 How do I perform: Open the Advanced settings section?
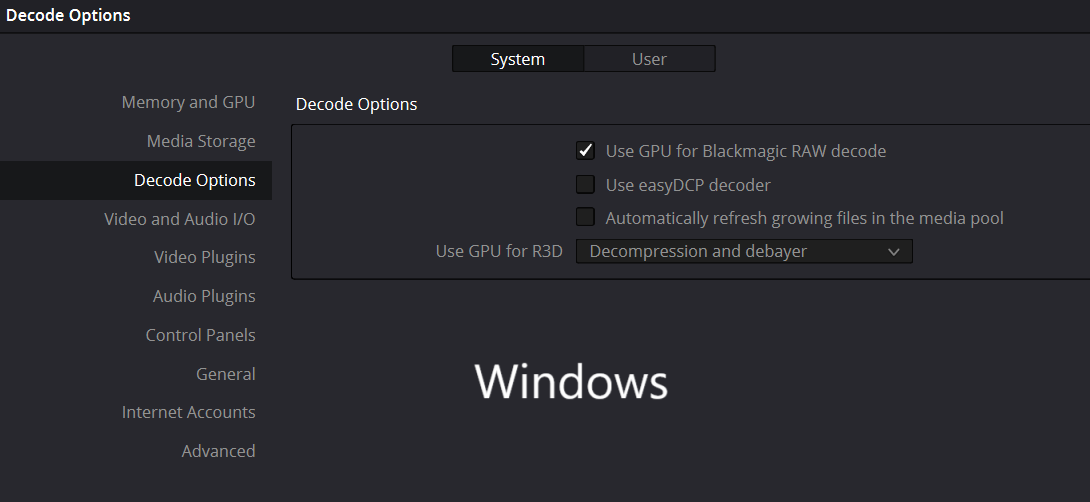[x=218, y=451]
